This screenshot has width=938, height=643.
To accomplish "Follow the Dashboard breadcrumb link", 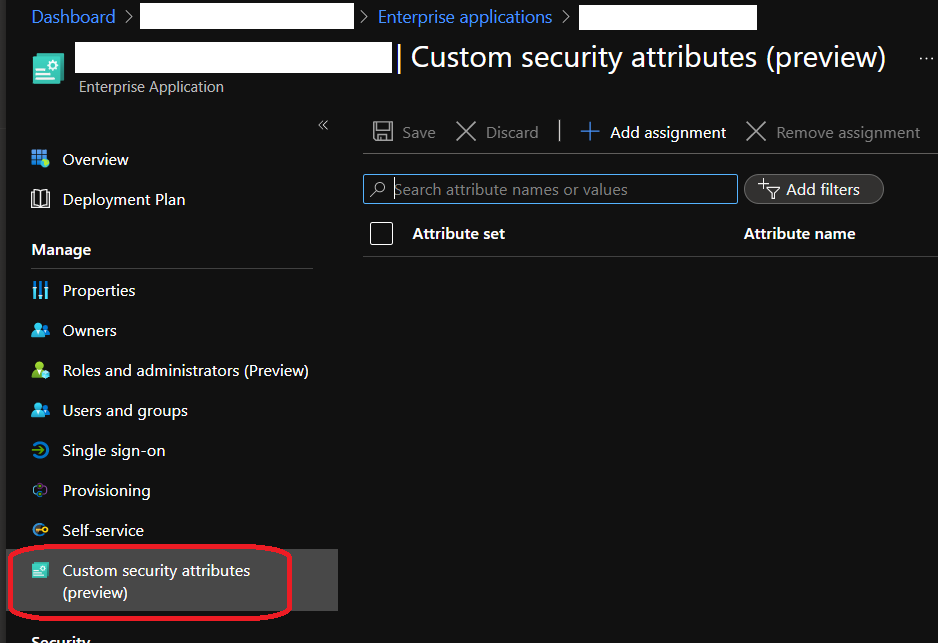I will coord(73,17).
